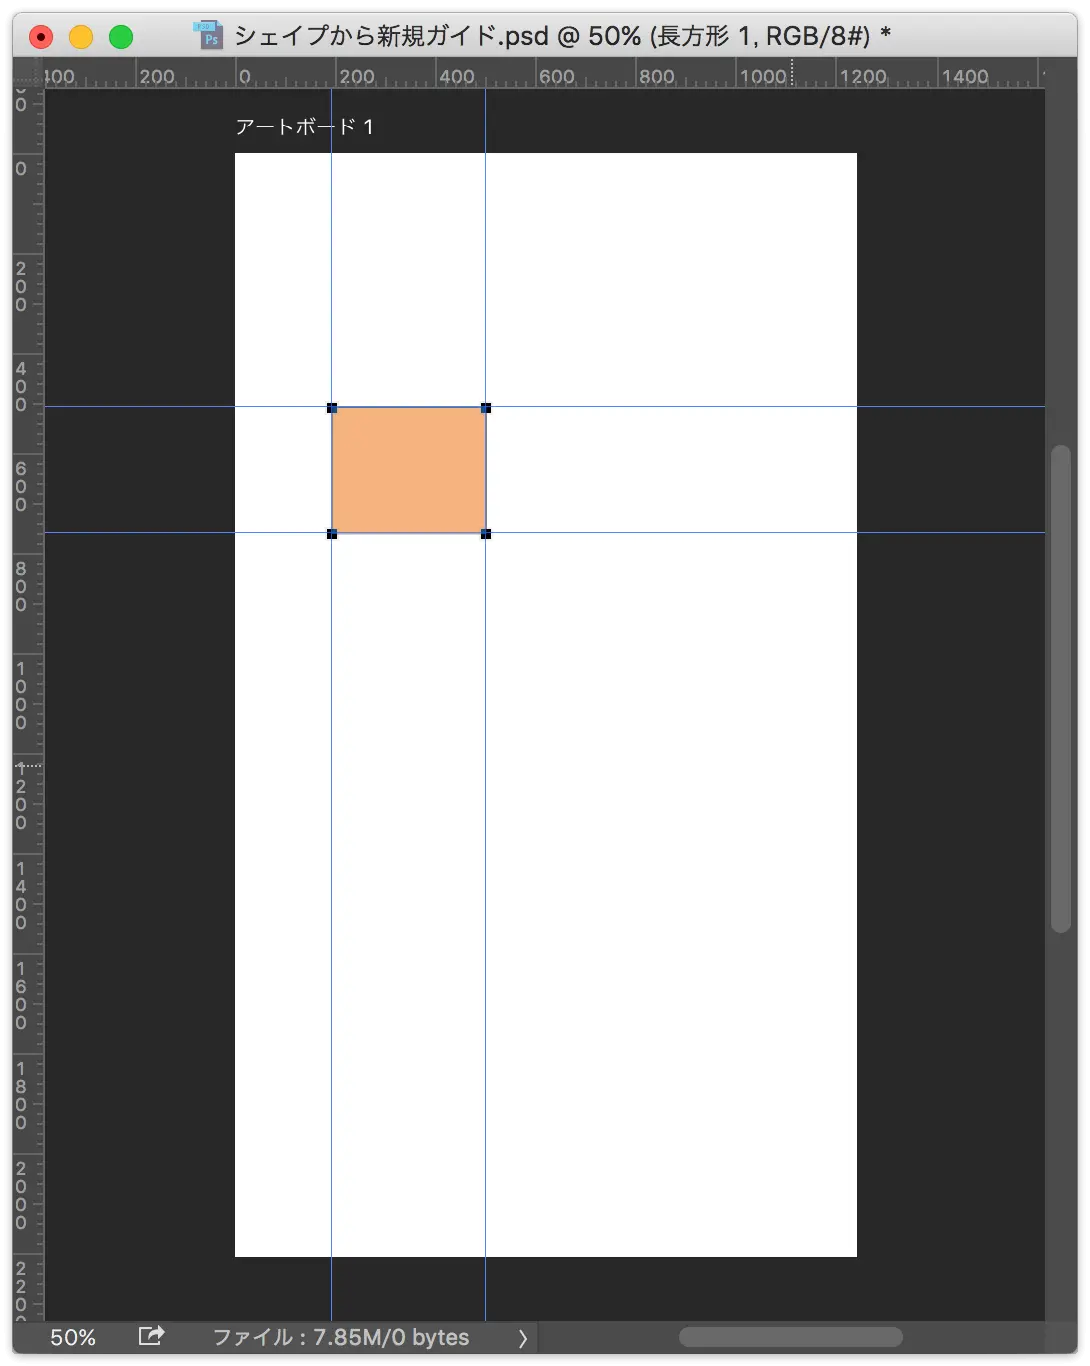
Task: Click the vertical scrollbar thumb
Action: (1060, 690)
